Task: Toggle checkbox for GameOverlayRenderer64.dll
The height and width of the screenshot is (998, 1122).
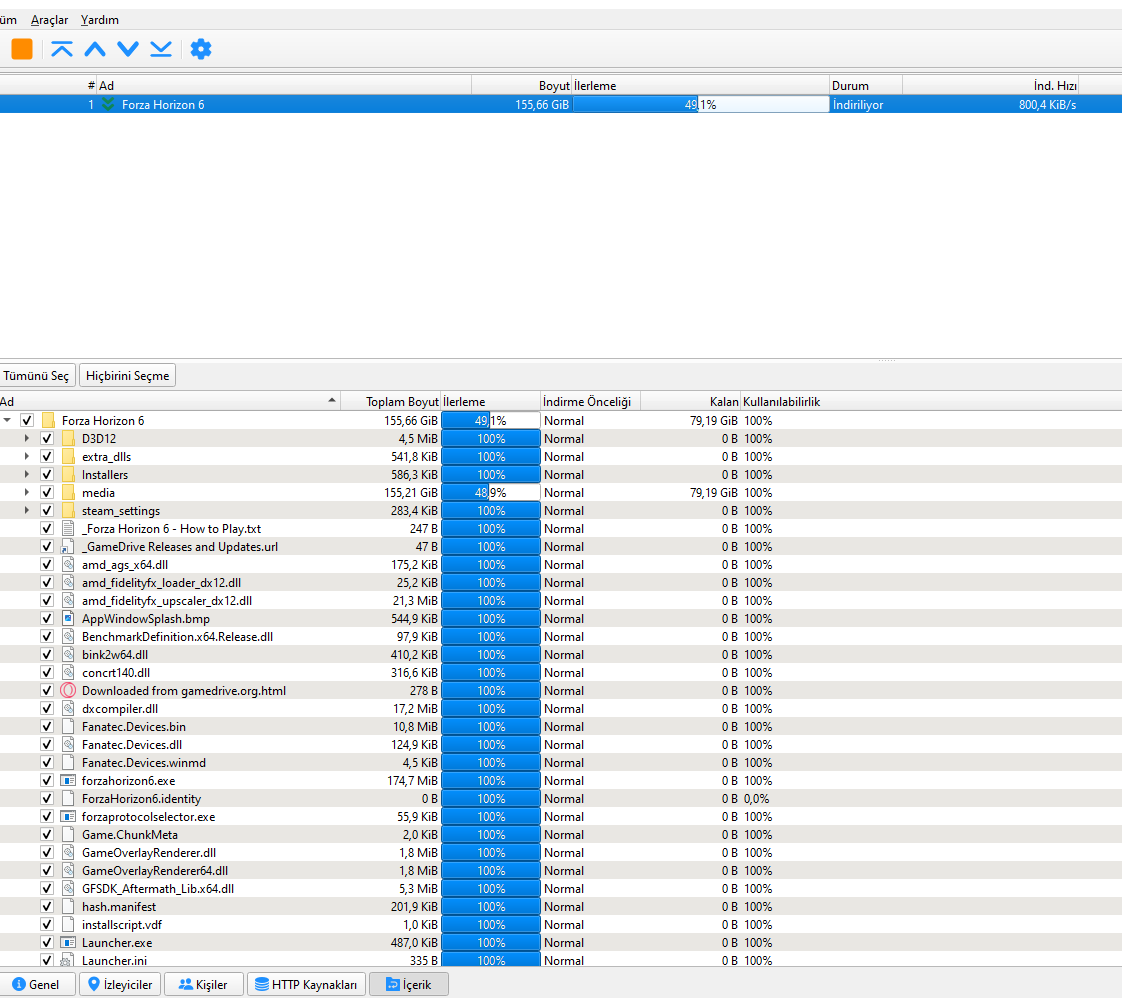Action: point(47,871)
